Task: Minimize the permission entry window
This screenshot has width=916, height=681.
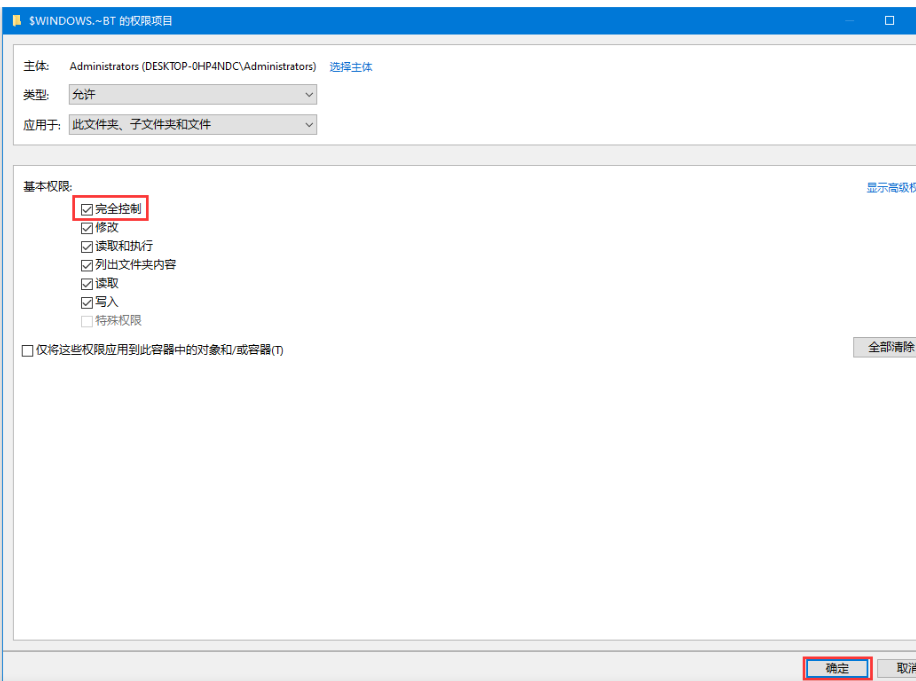Action: 850,20
